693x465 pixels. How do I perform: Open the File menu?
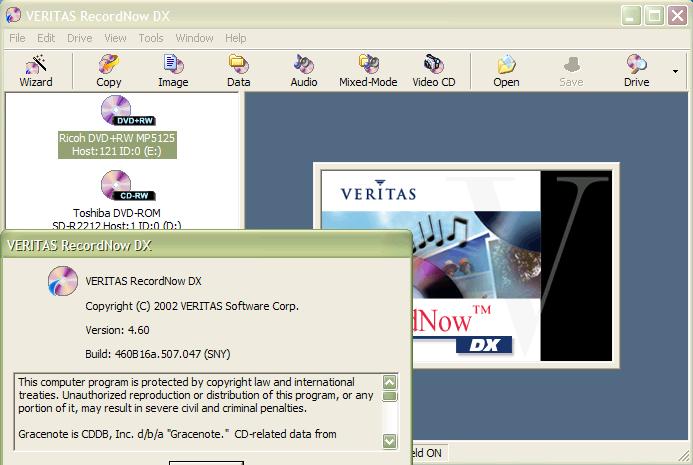click(17, 38)
